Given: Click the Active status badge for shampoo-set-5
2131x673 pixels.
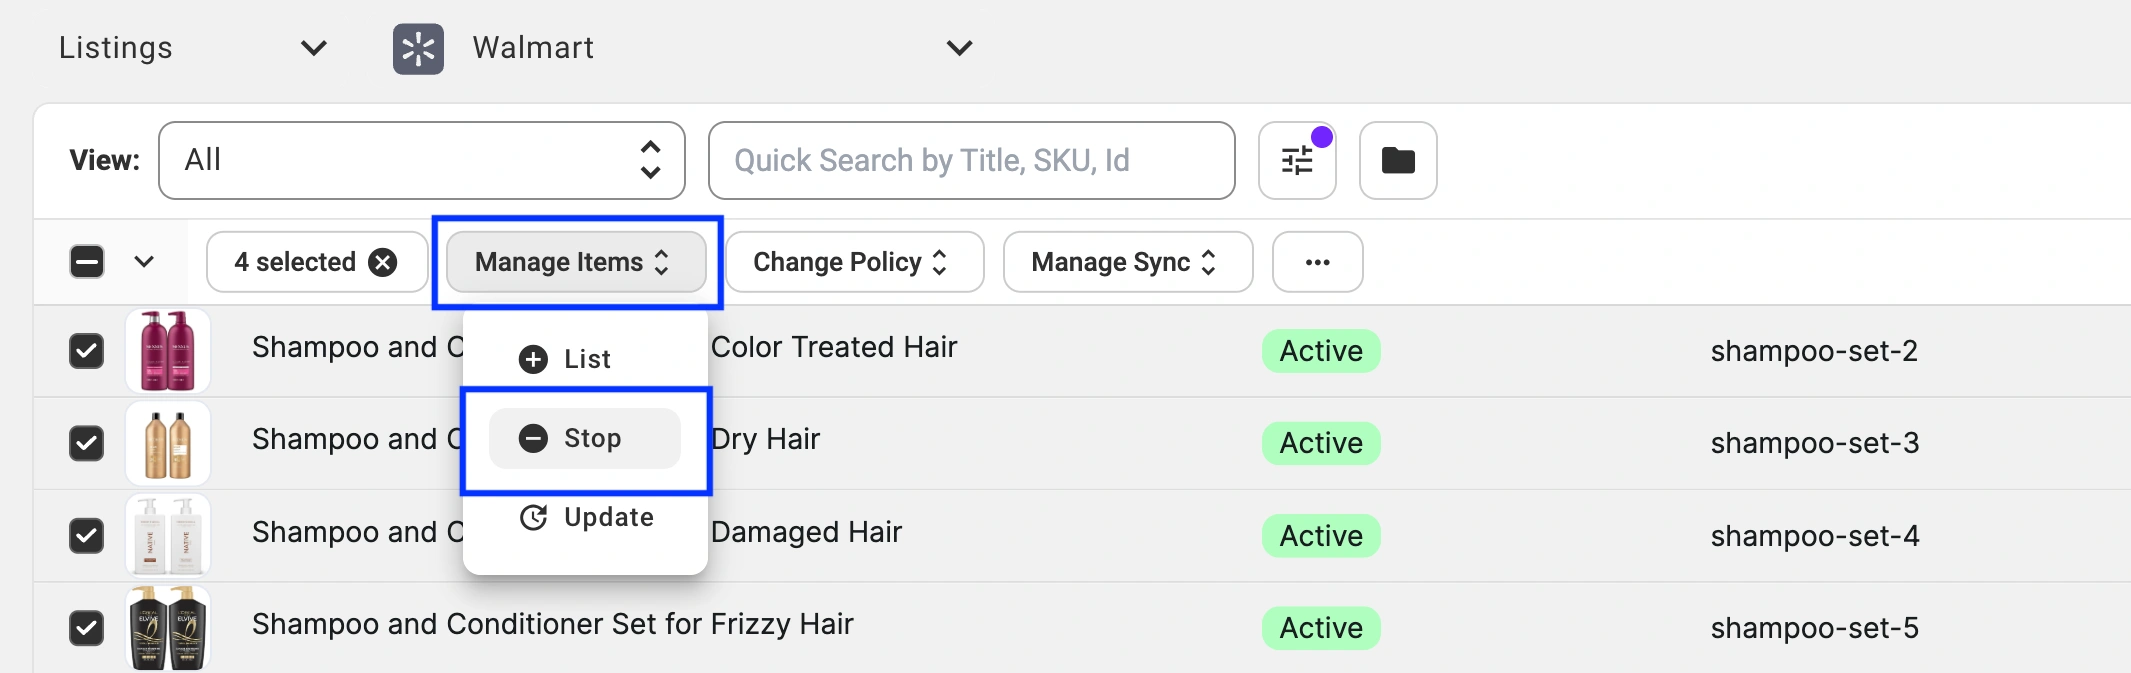Looking at the screenshot, I should tap(1321, 628).
